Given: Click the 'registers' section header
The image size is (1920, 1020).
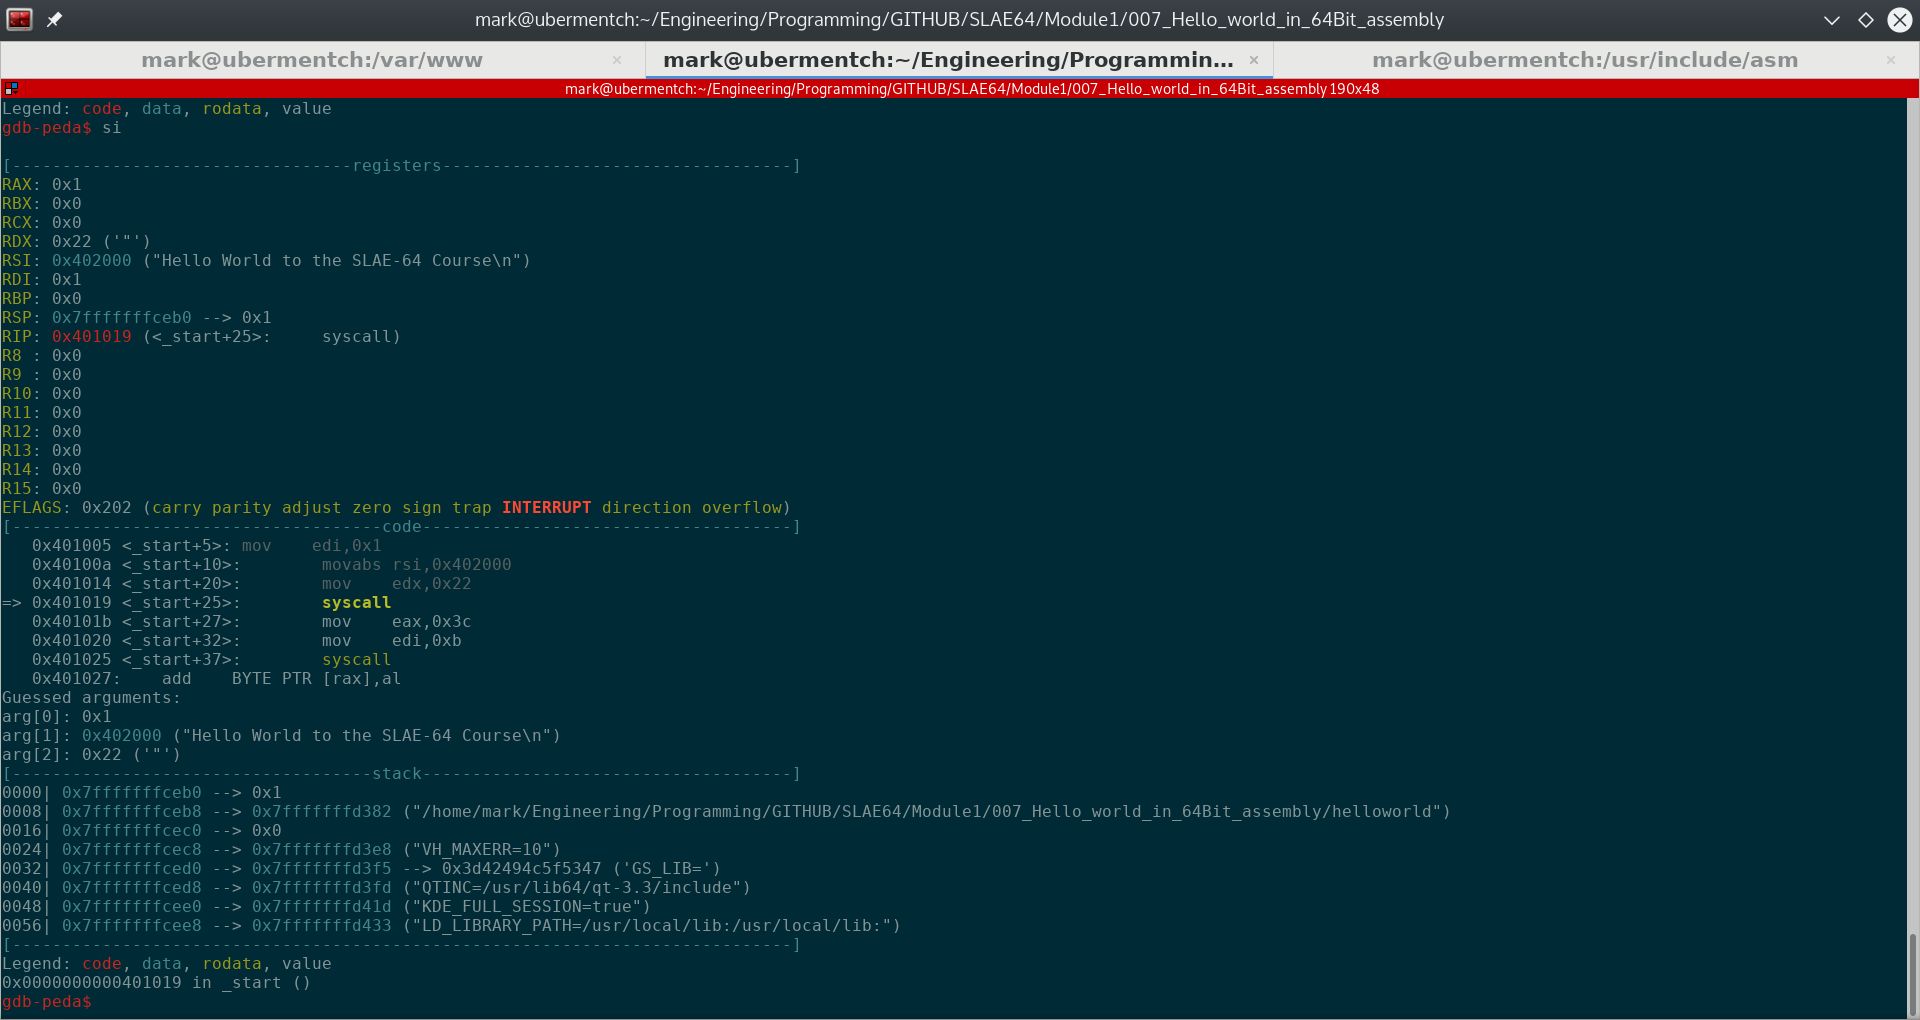Looking at the screenshot, I should [397, 166].
